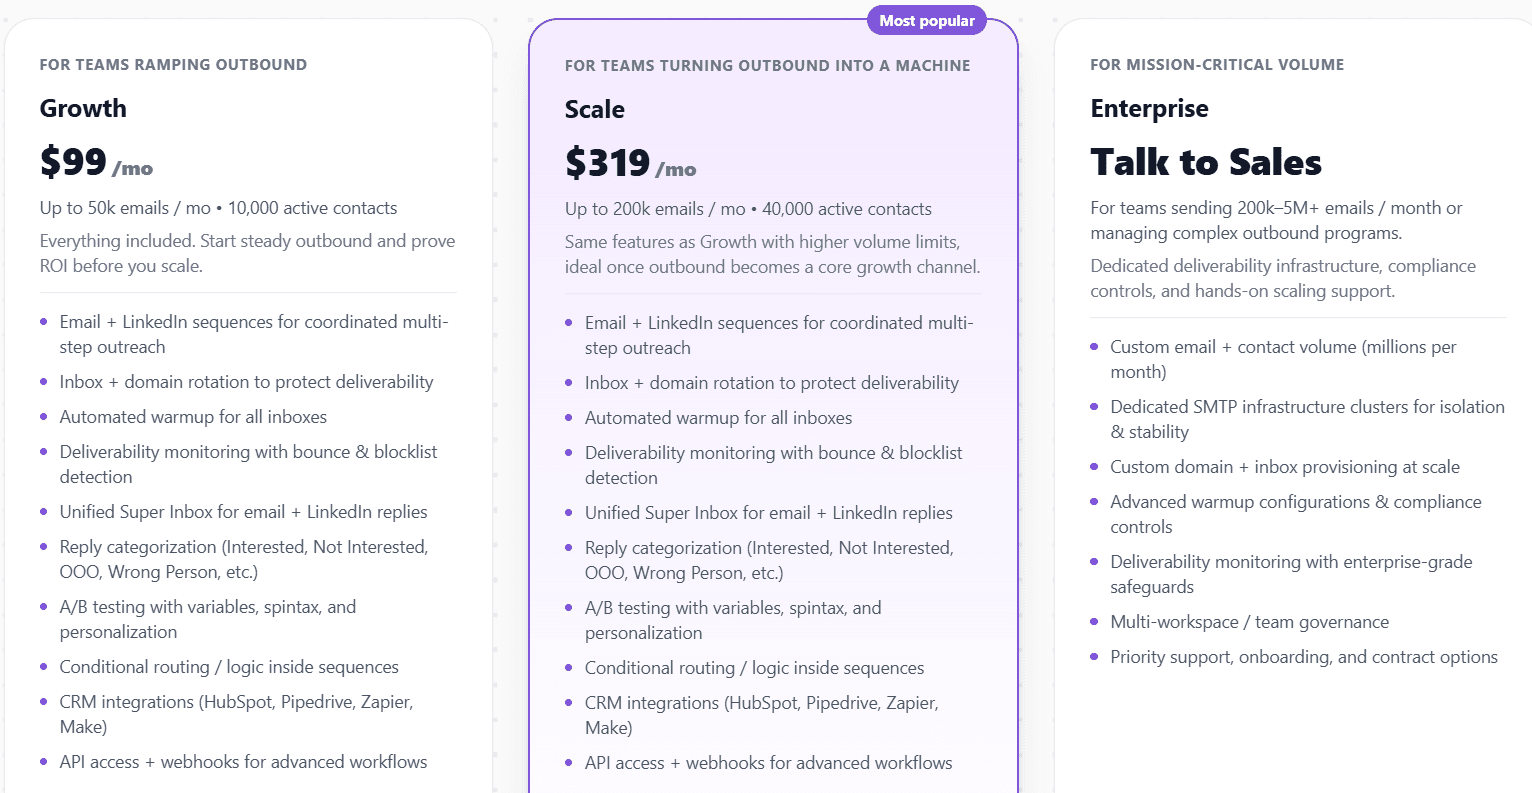Click FOR TEAMS TURNING OUTBOUND INTO A MACHINE

pos(767,65)
